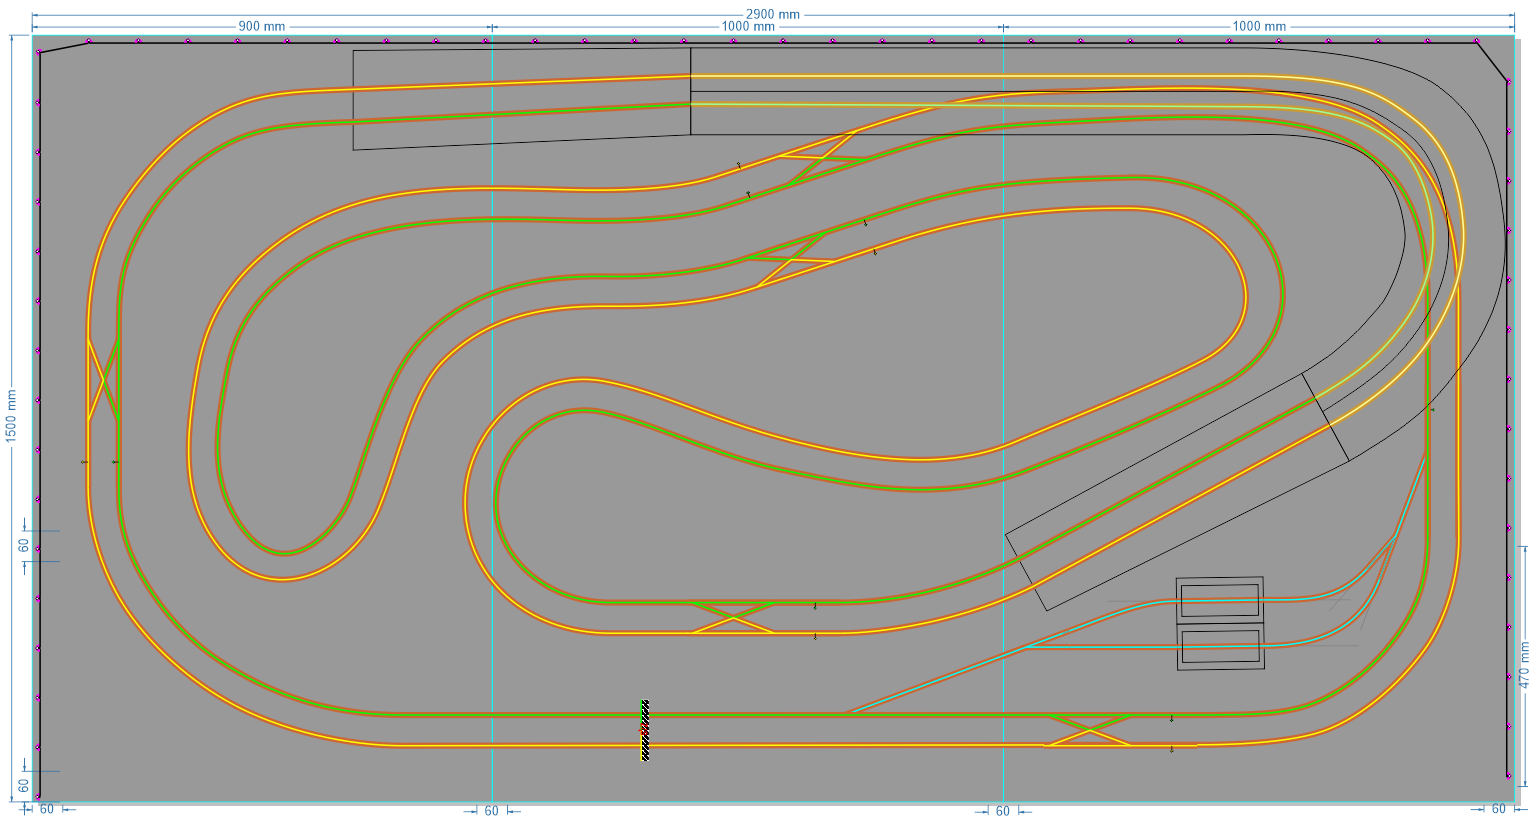Toggle the switch lever below the bottom-right crossing
Image resolution: width=1536 pixels, height=820 pixels.
[1171, 749]
